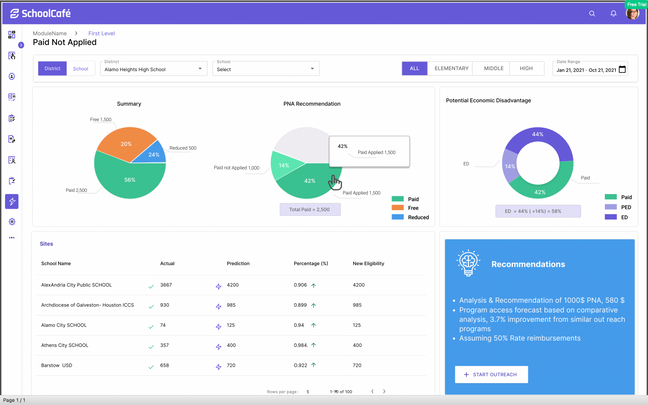Open the document with pencil sidebar icon
Viewport: 648px width, 405px height.
point(12,139)
